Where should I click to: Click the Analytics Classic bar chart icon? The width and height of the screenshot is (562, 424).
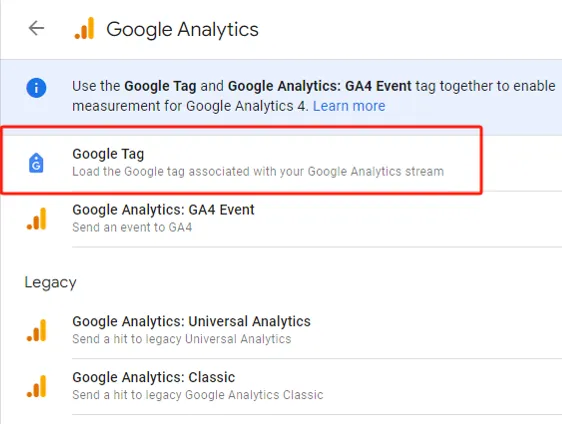pos(37,386)
